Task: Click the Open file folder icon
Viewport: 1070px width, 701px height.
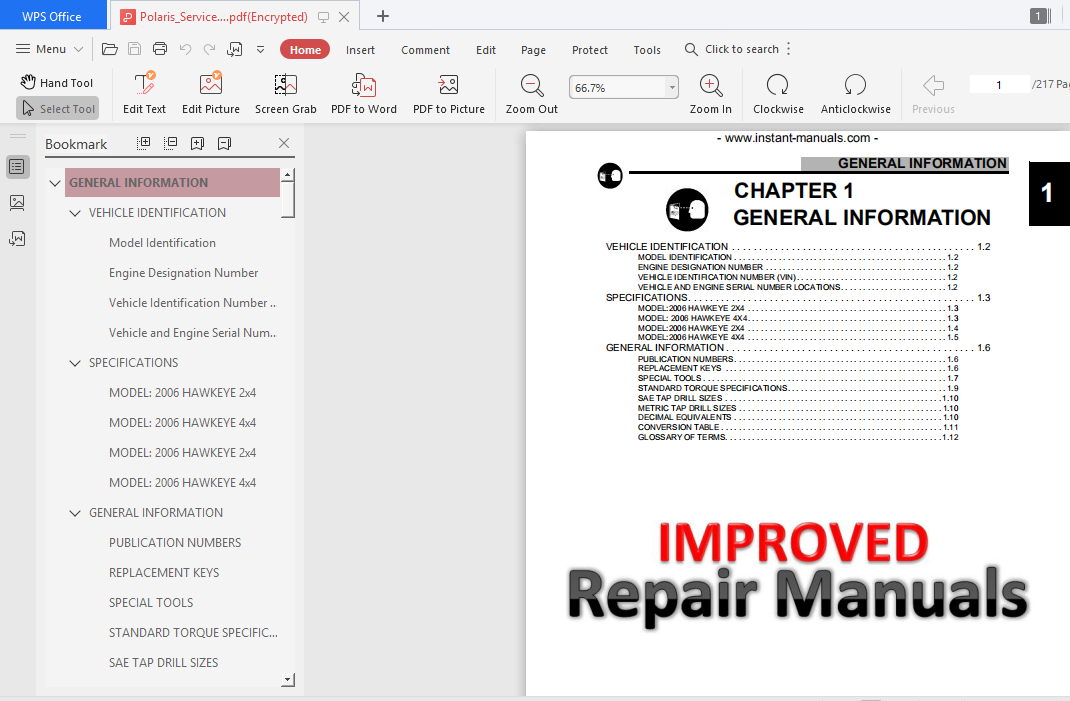Action: 109,49
